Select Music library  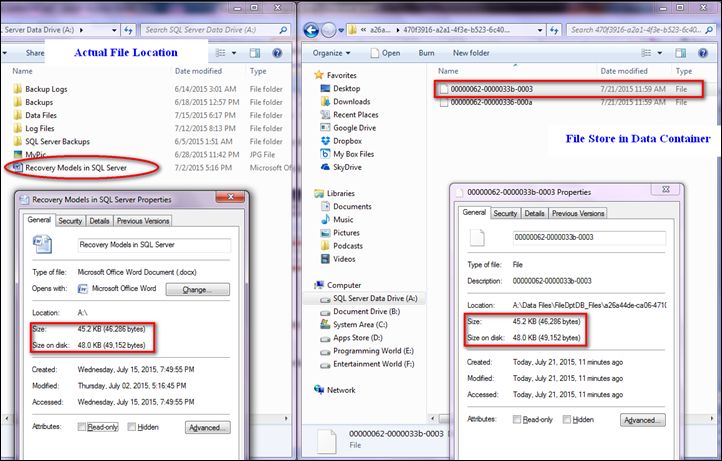(x=343, y=220)
